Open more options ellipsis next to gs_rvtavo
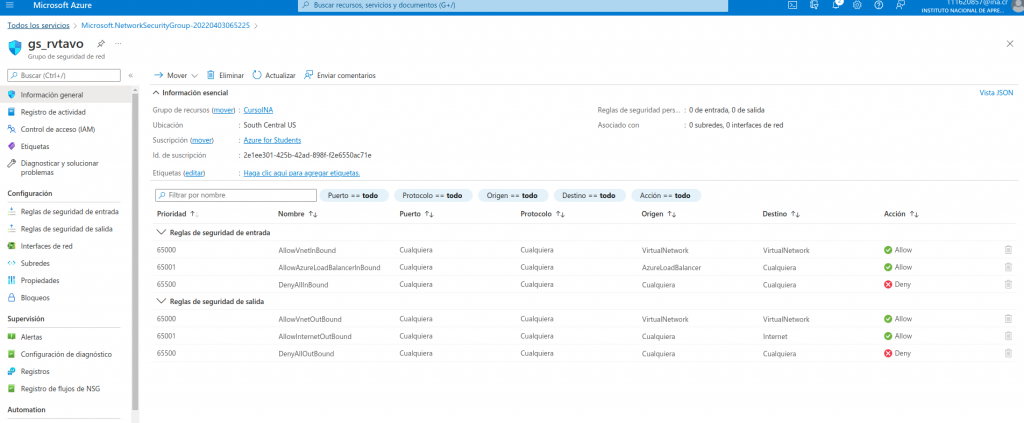This screenshot has height=423, width=1024. [x=118, y=44]
